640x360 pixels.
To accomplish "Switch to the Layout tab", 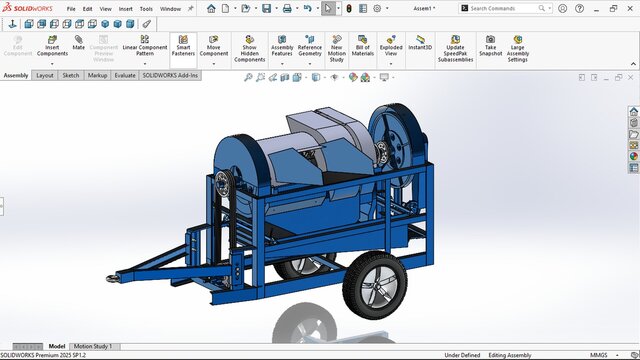I will click(44, 76).
